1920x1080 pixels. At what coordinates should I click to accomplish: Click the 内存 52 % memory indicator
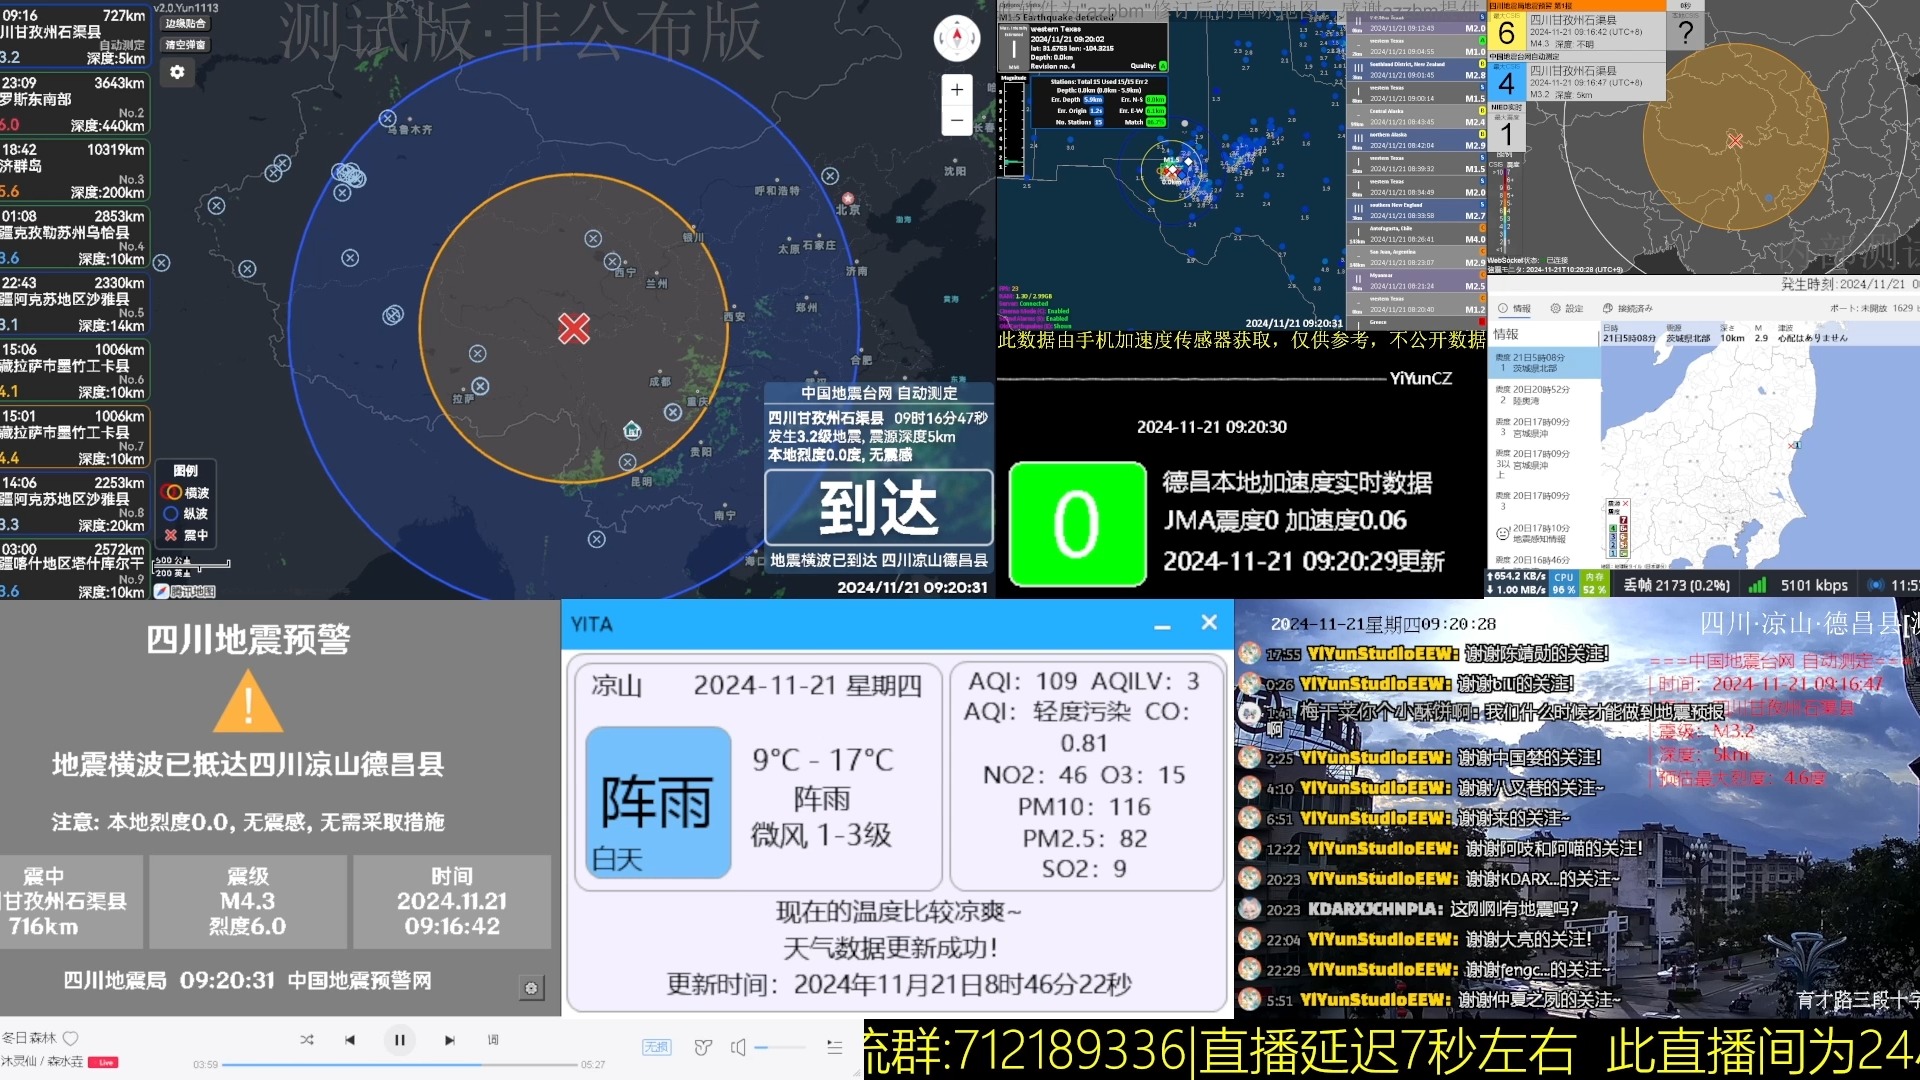click(x=1594, y=583)
